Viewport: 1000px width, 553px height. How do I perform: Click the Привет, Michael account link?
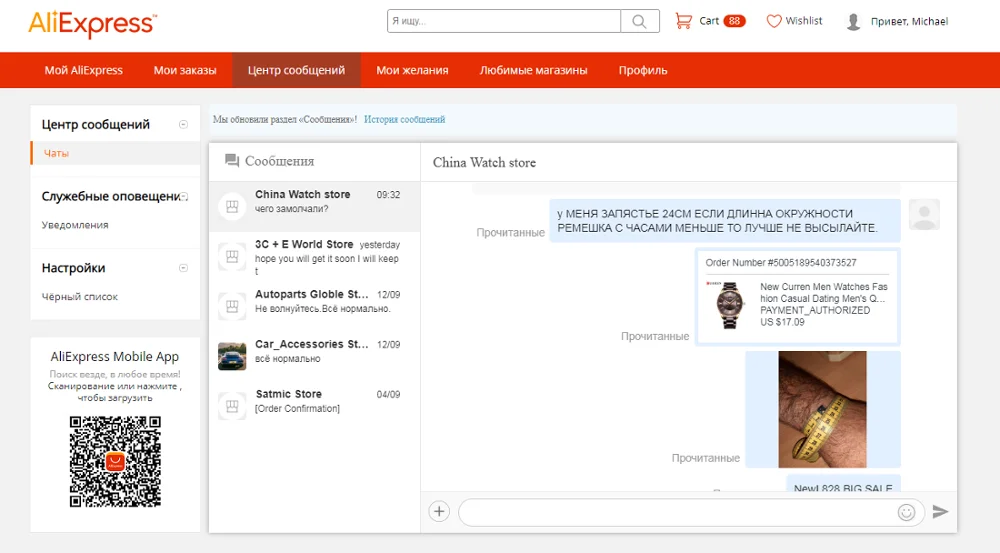point(909,22)
